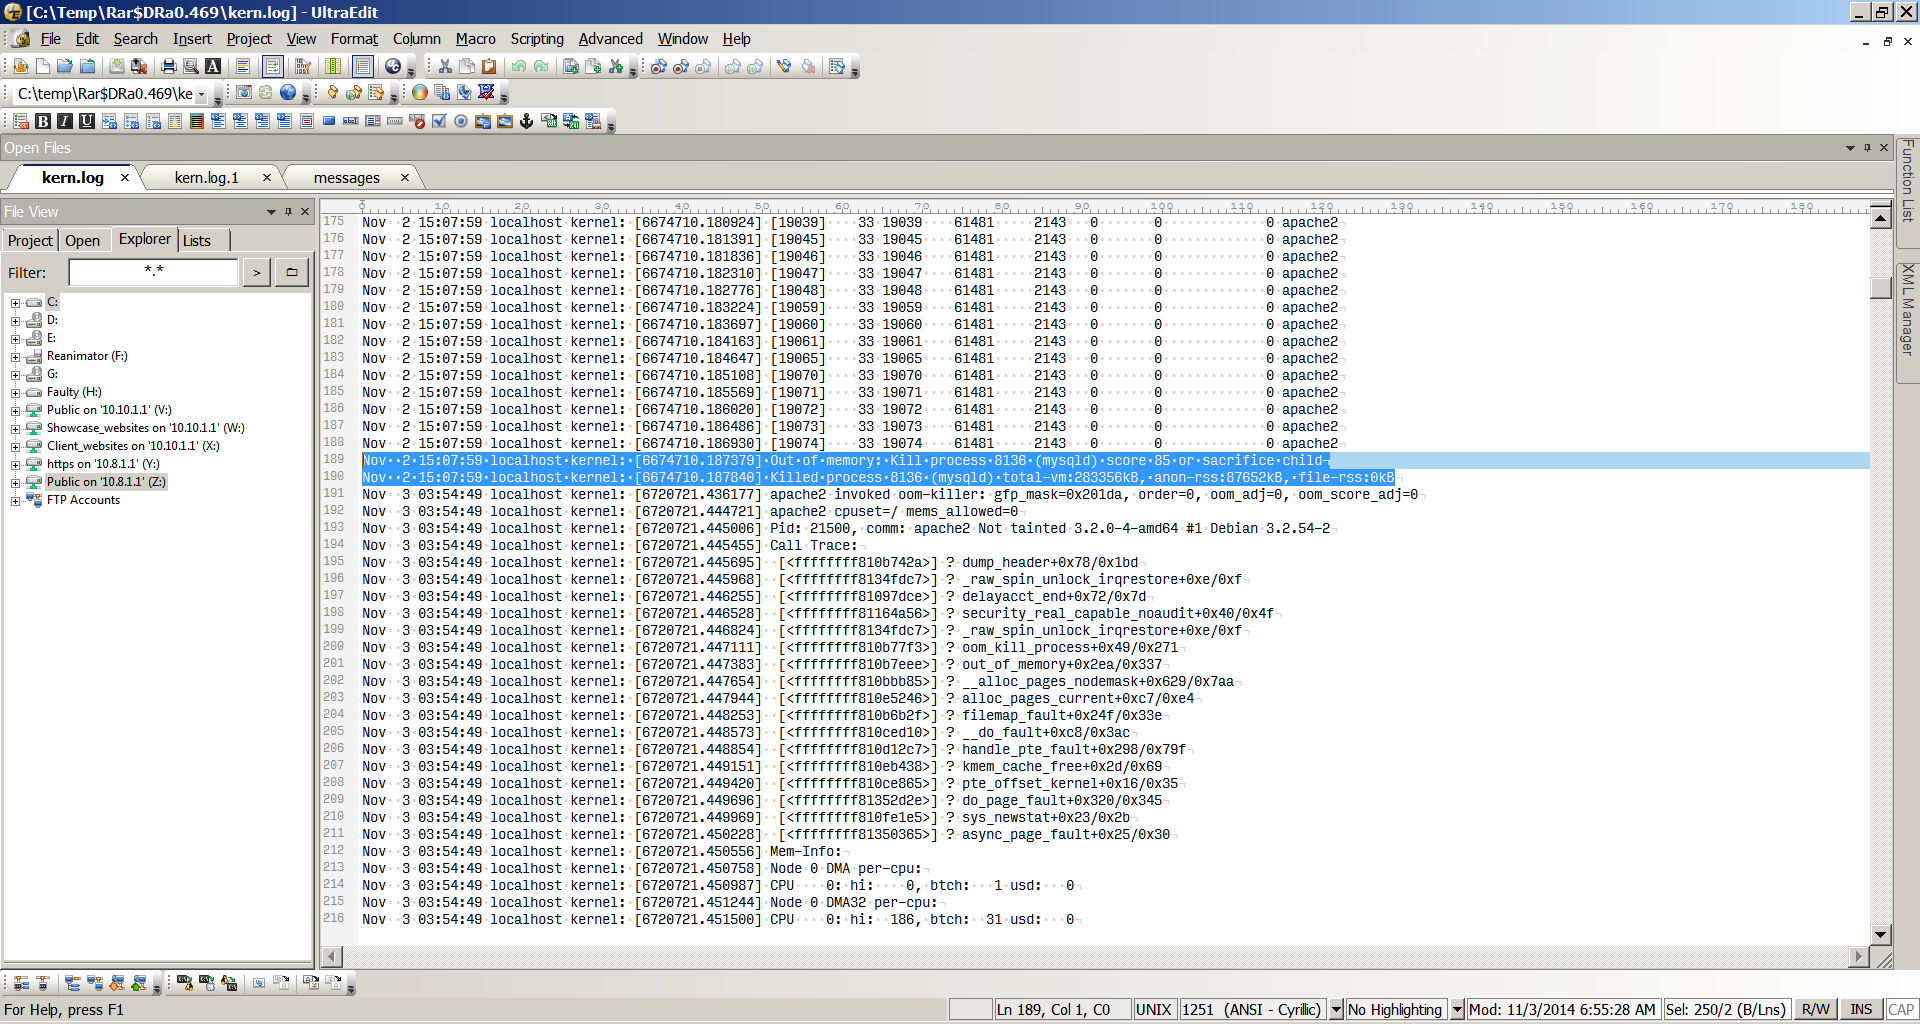The image size is (1920, 1024).
Task: Click the HTML Italic I icon
Action: pos(65,121)
